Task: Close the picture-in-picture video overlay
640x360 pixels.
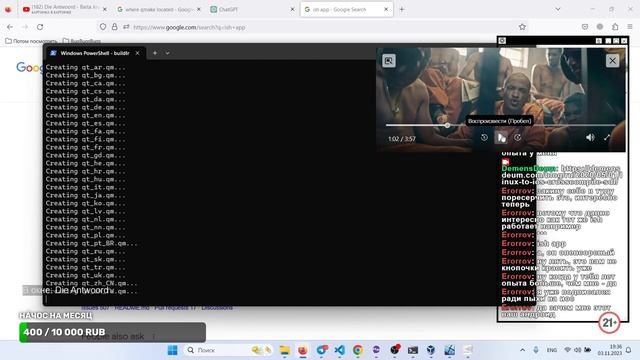Action: pyautogui.click(x=612, y=61)
